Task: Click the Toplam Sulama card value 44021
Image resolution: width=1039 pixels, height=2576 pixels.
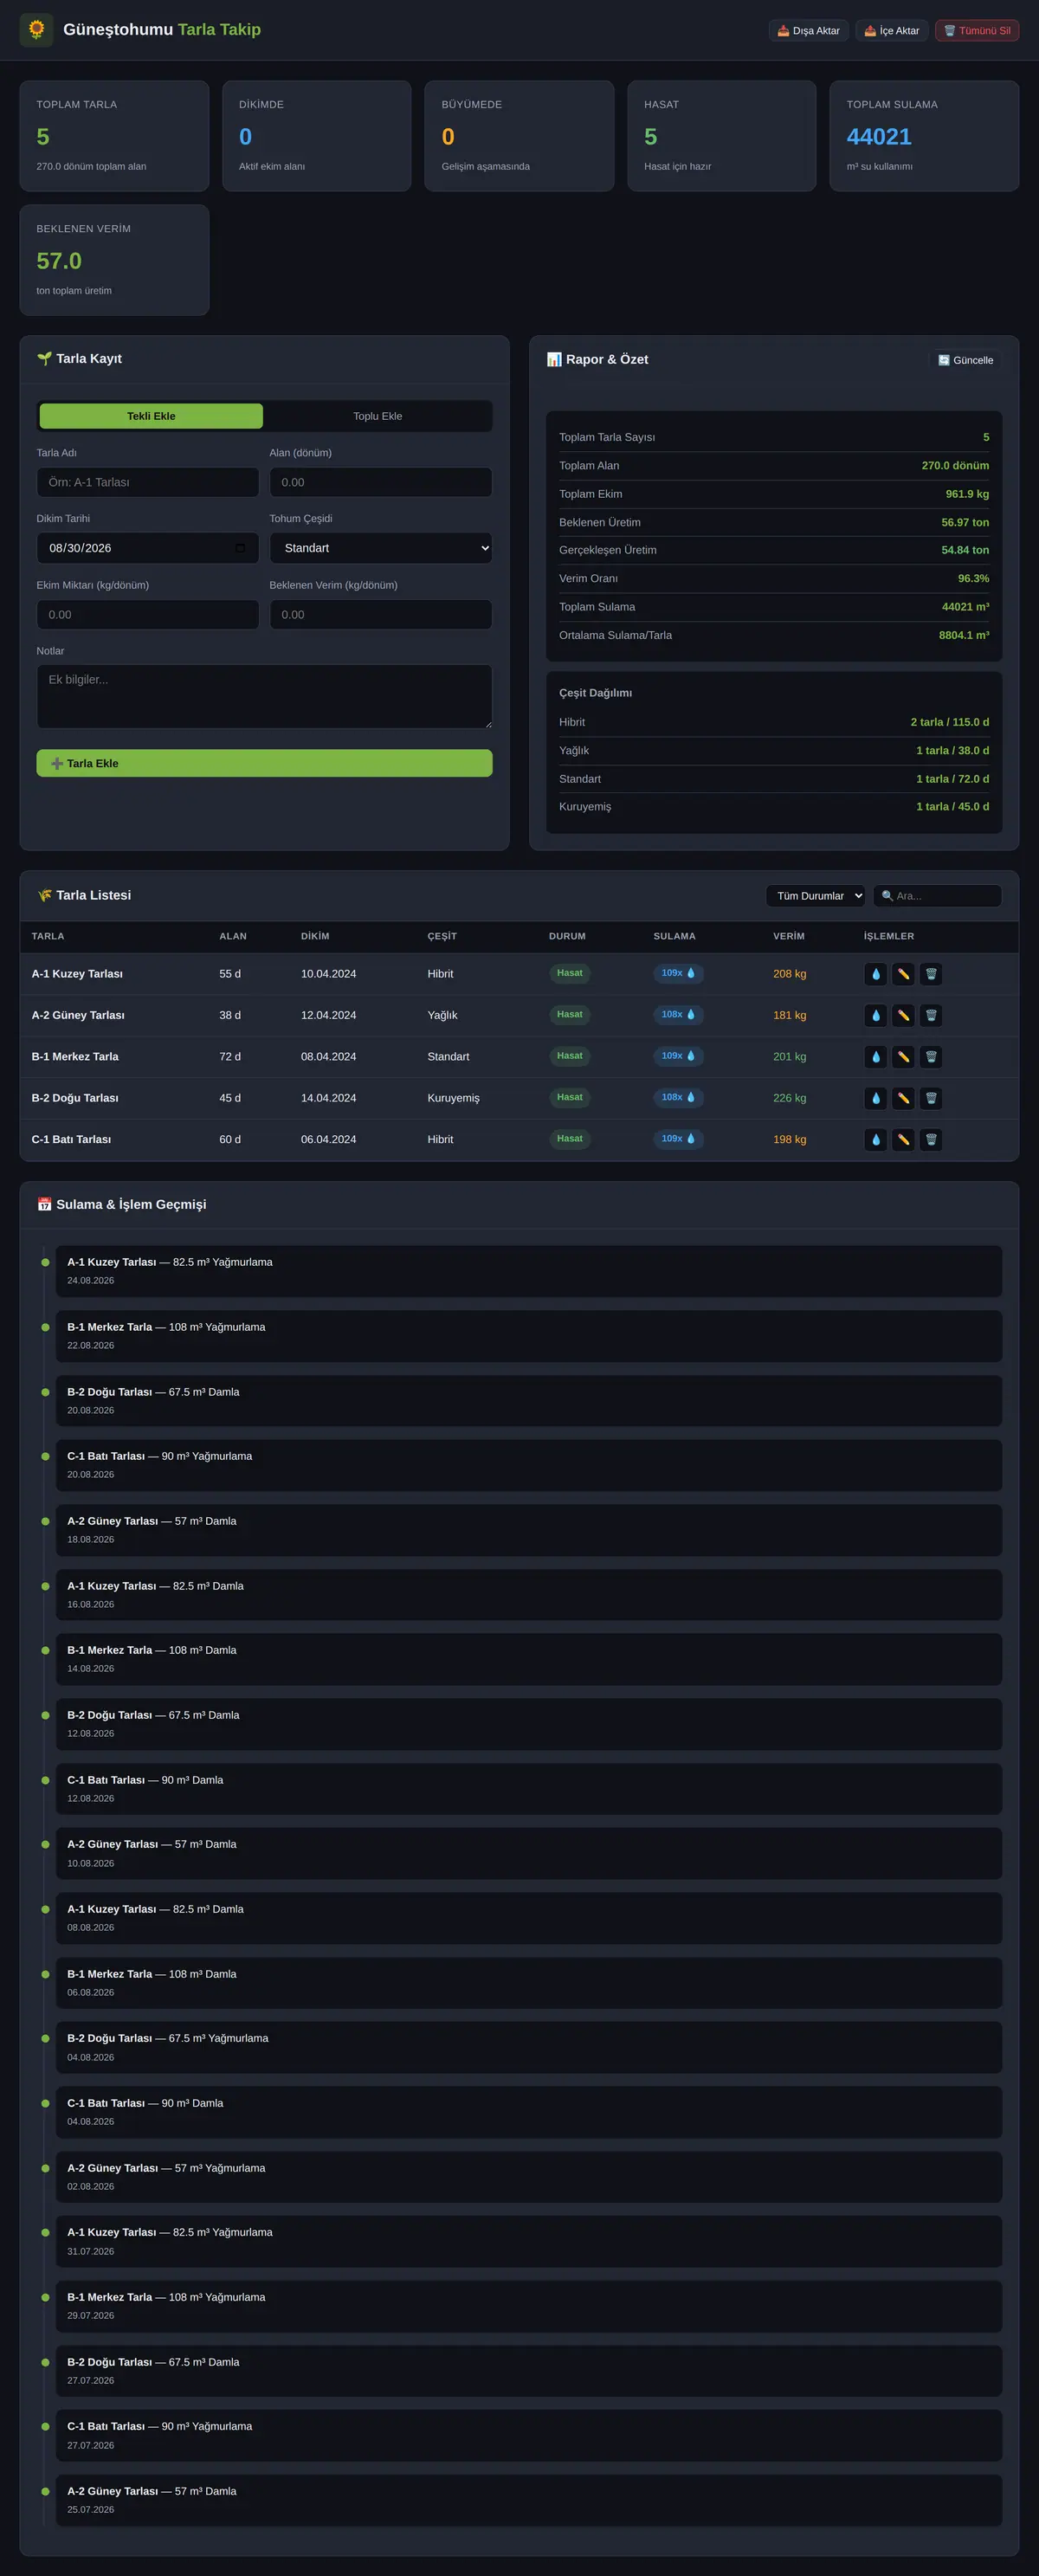Action: click(x=879, y=137)
